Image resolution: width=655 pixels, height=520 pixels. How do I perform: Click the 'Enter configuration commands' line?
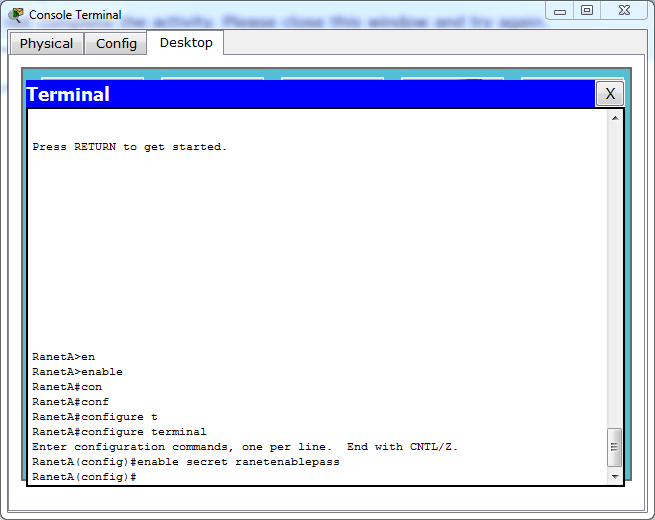pyautogui.click(x=245, y=447)
